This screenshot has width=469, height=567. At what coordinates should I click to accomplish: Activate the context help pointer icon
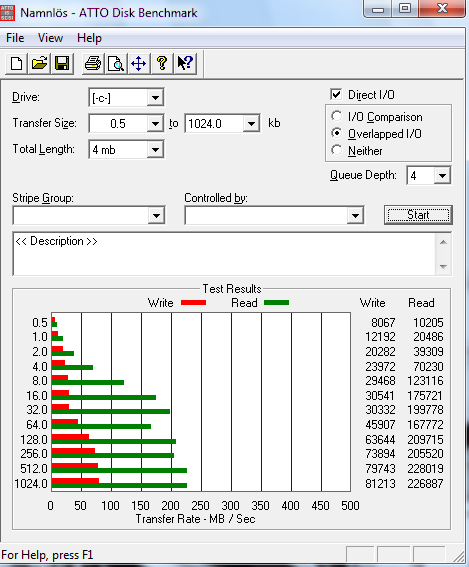(186, 64)
